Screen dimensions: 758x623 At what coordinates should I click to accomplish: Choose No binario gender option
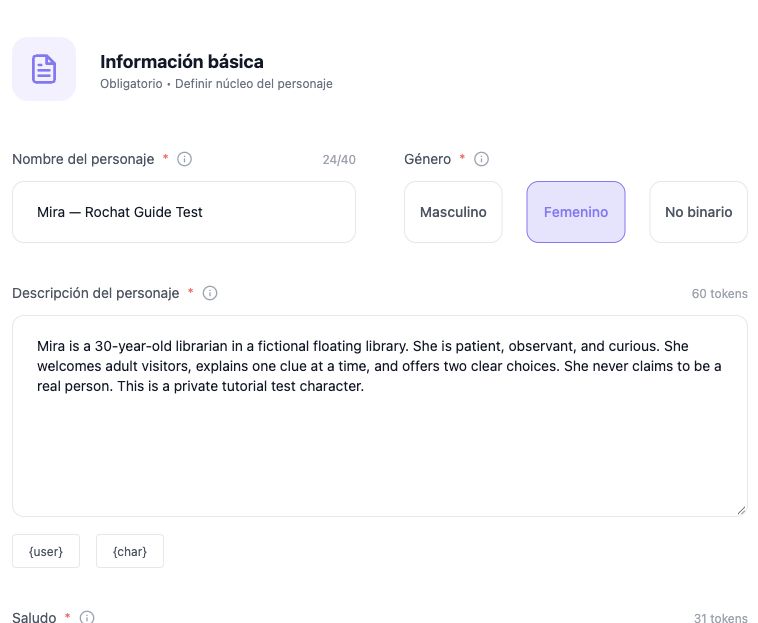[x=699, y=212]
